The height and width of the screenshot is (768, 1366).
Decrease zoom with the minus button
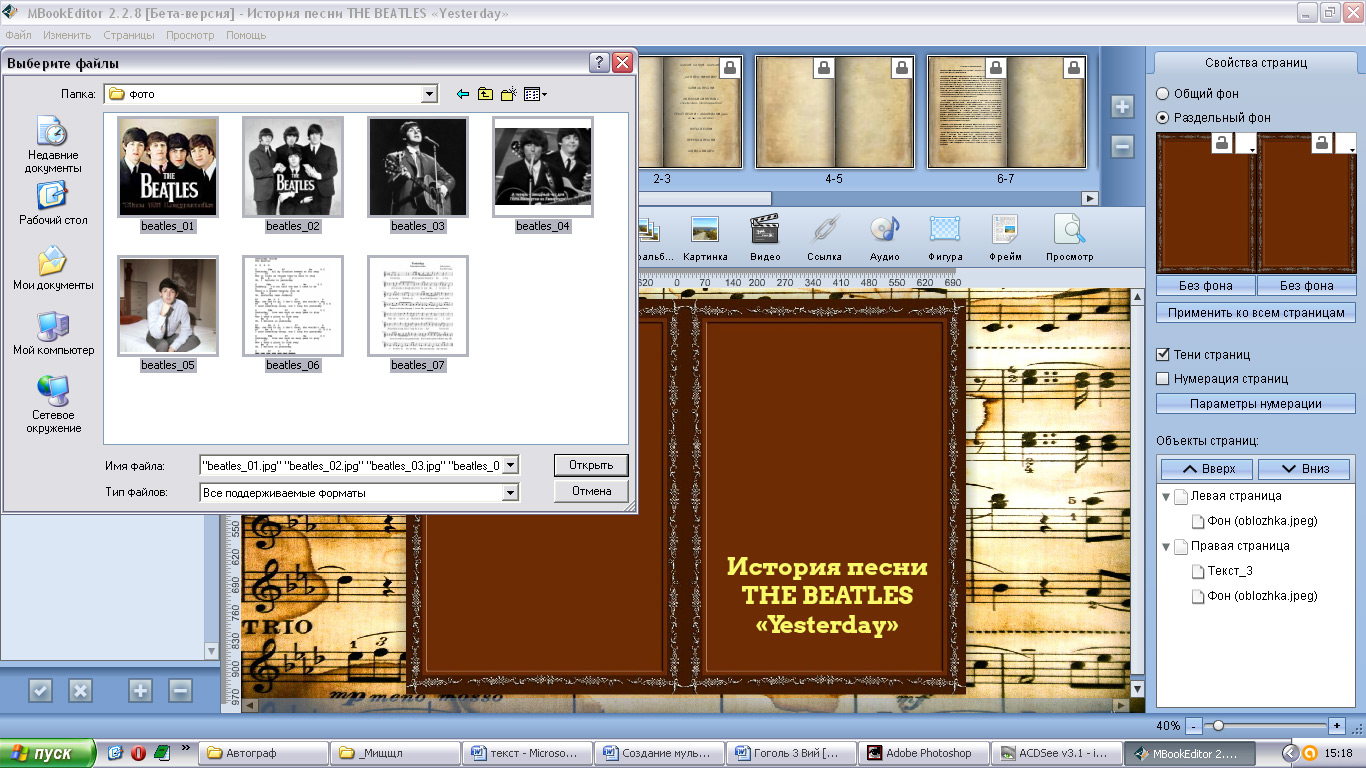point(1194,725)
